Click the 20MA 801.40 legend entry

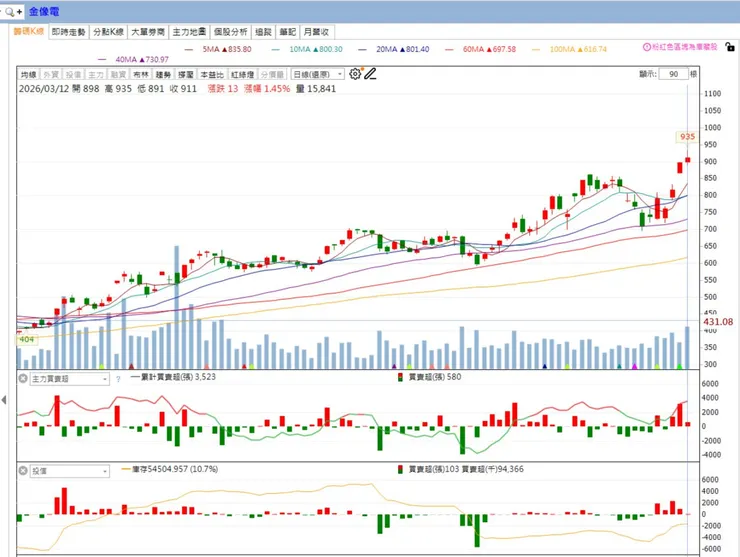394,49
